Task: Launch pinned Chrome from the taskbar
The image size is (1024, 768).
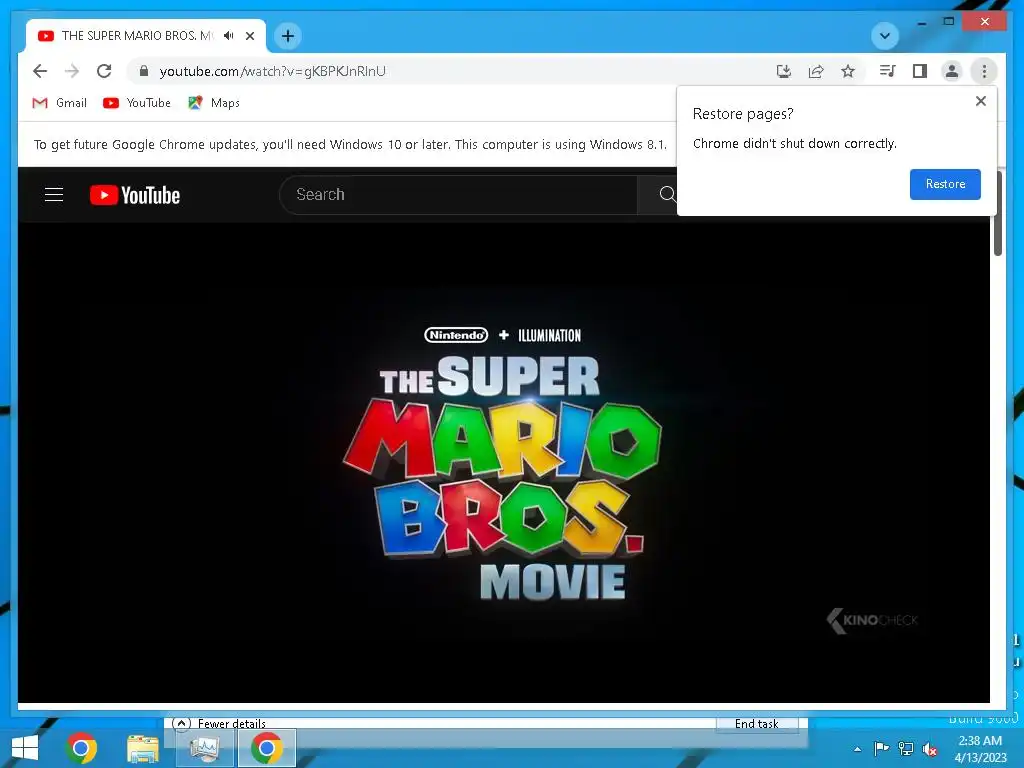Action: pyautogui.click(x=82, y=748)
